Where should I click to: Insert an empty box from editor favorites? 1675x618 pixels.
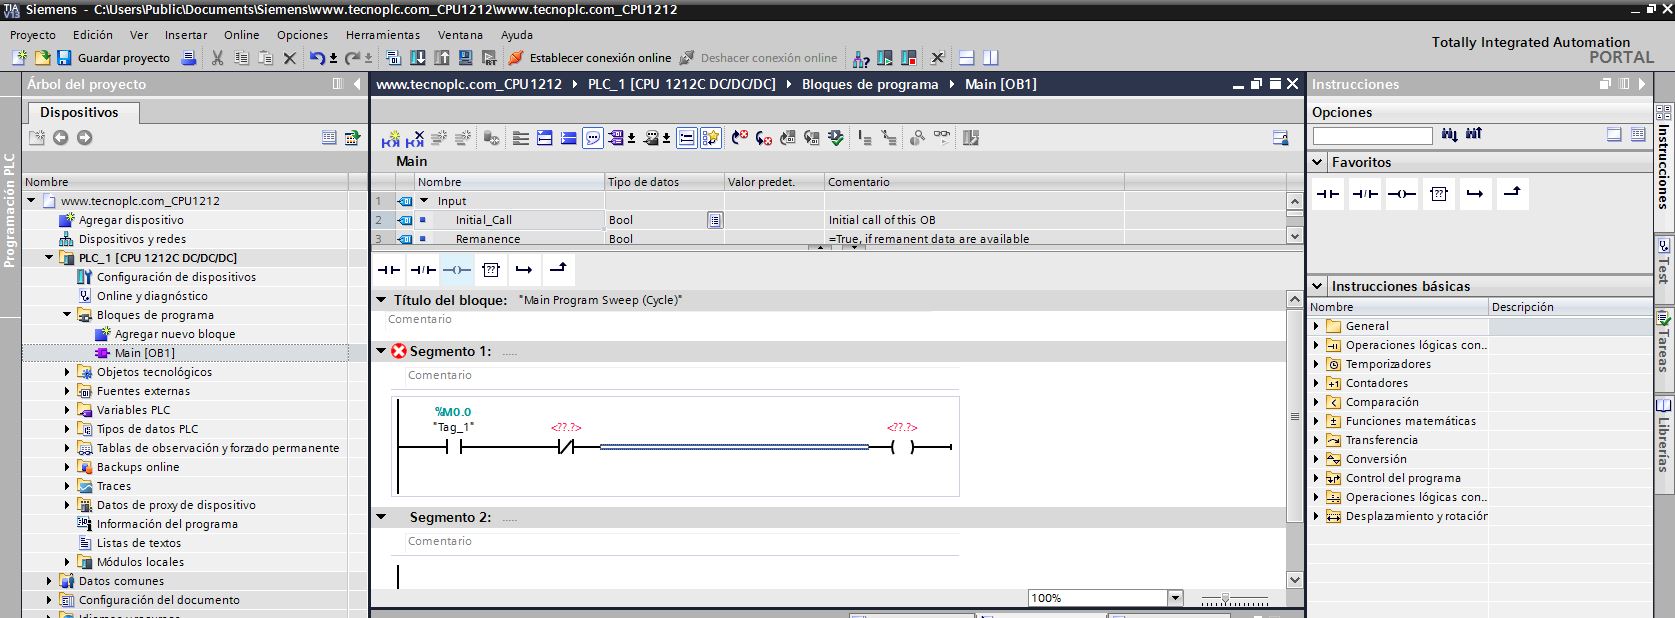[x=490, y=270]
